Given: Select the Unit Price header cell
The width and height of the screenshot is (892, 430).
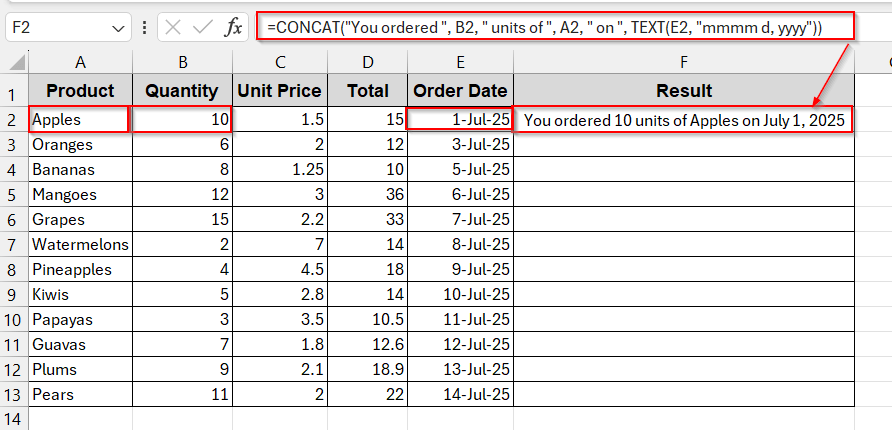Looking at the screenshot, I should pos(279,91).
